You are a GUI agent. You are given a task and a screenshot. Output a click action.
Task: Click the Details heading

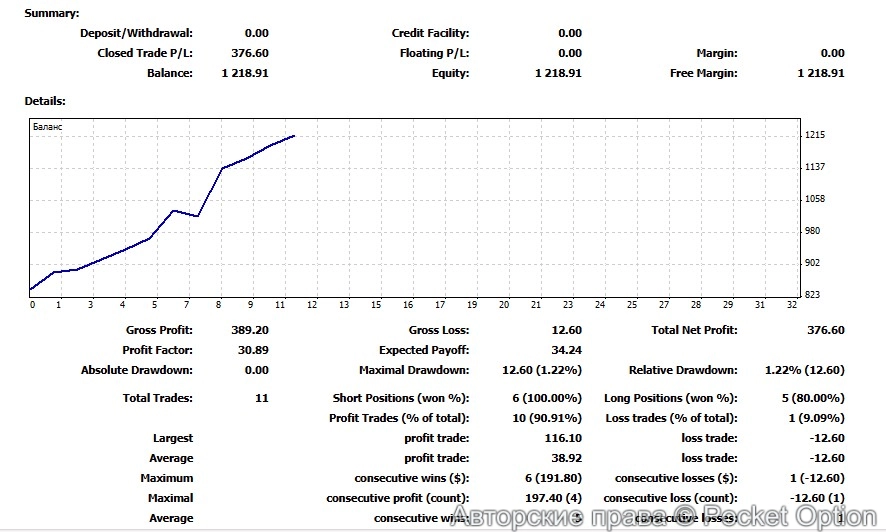45,101
